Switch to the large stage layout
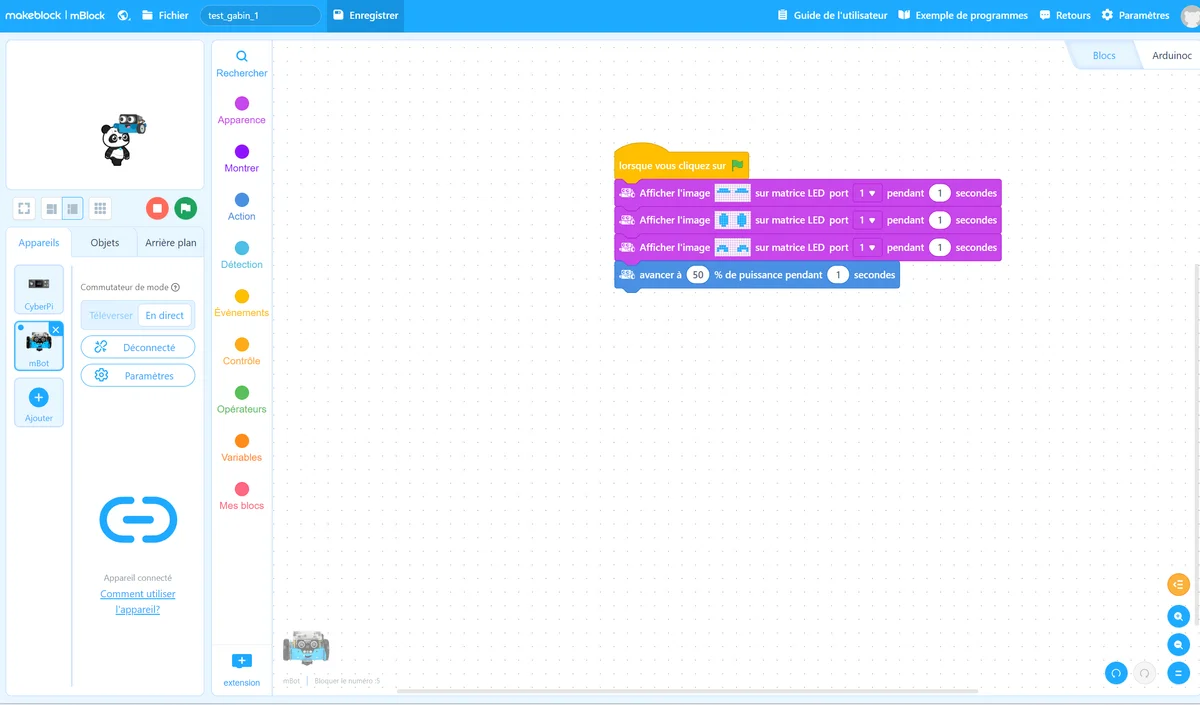The image size is (1200, 705). pos(72,208)
